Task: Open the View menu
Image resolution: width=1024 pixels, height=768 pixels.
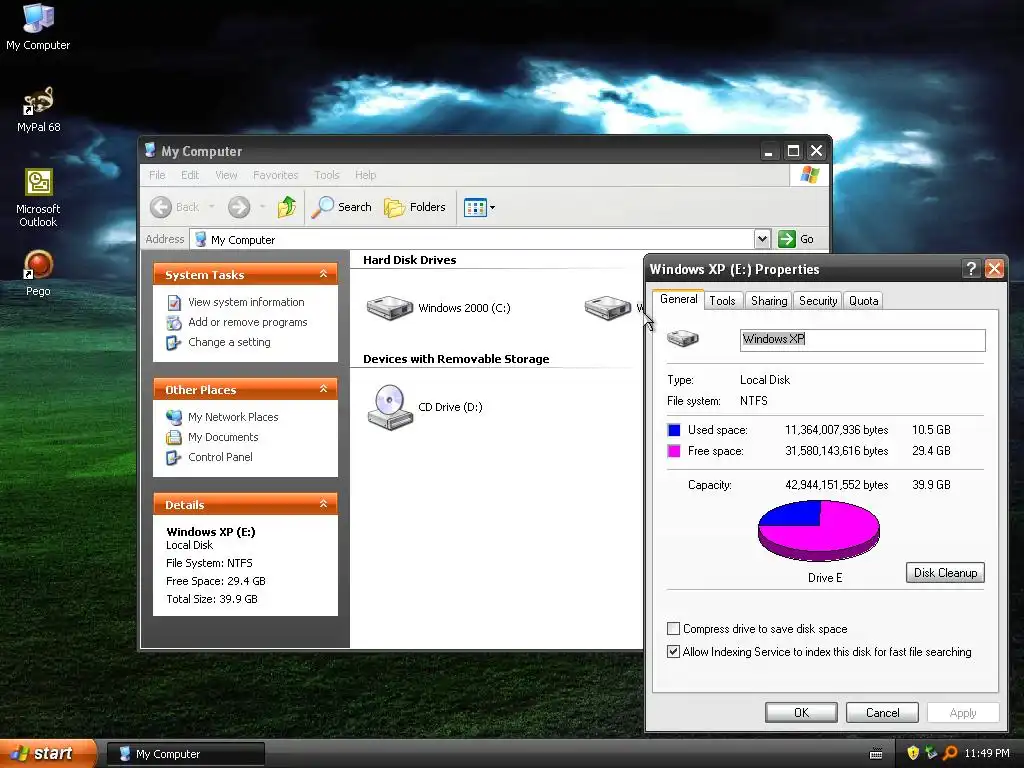Action: click(226, 175)
